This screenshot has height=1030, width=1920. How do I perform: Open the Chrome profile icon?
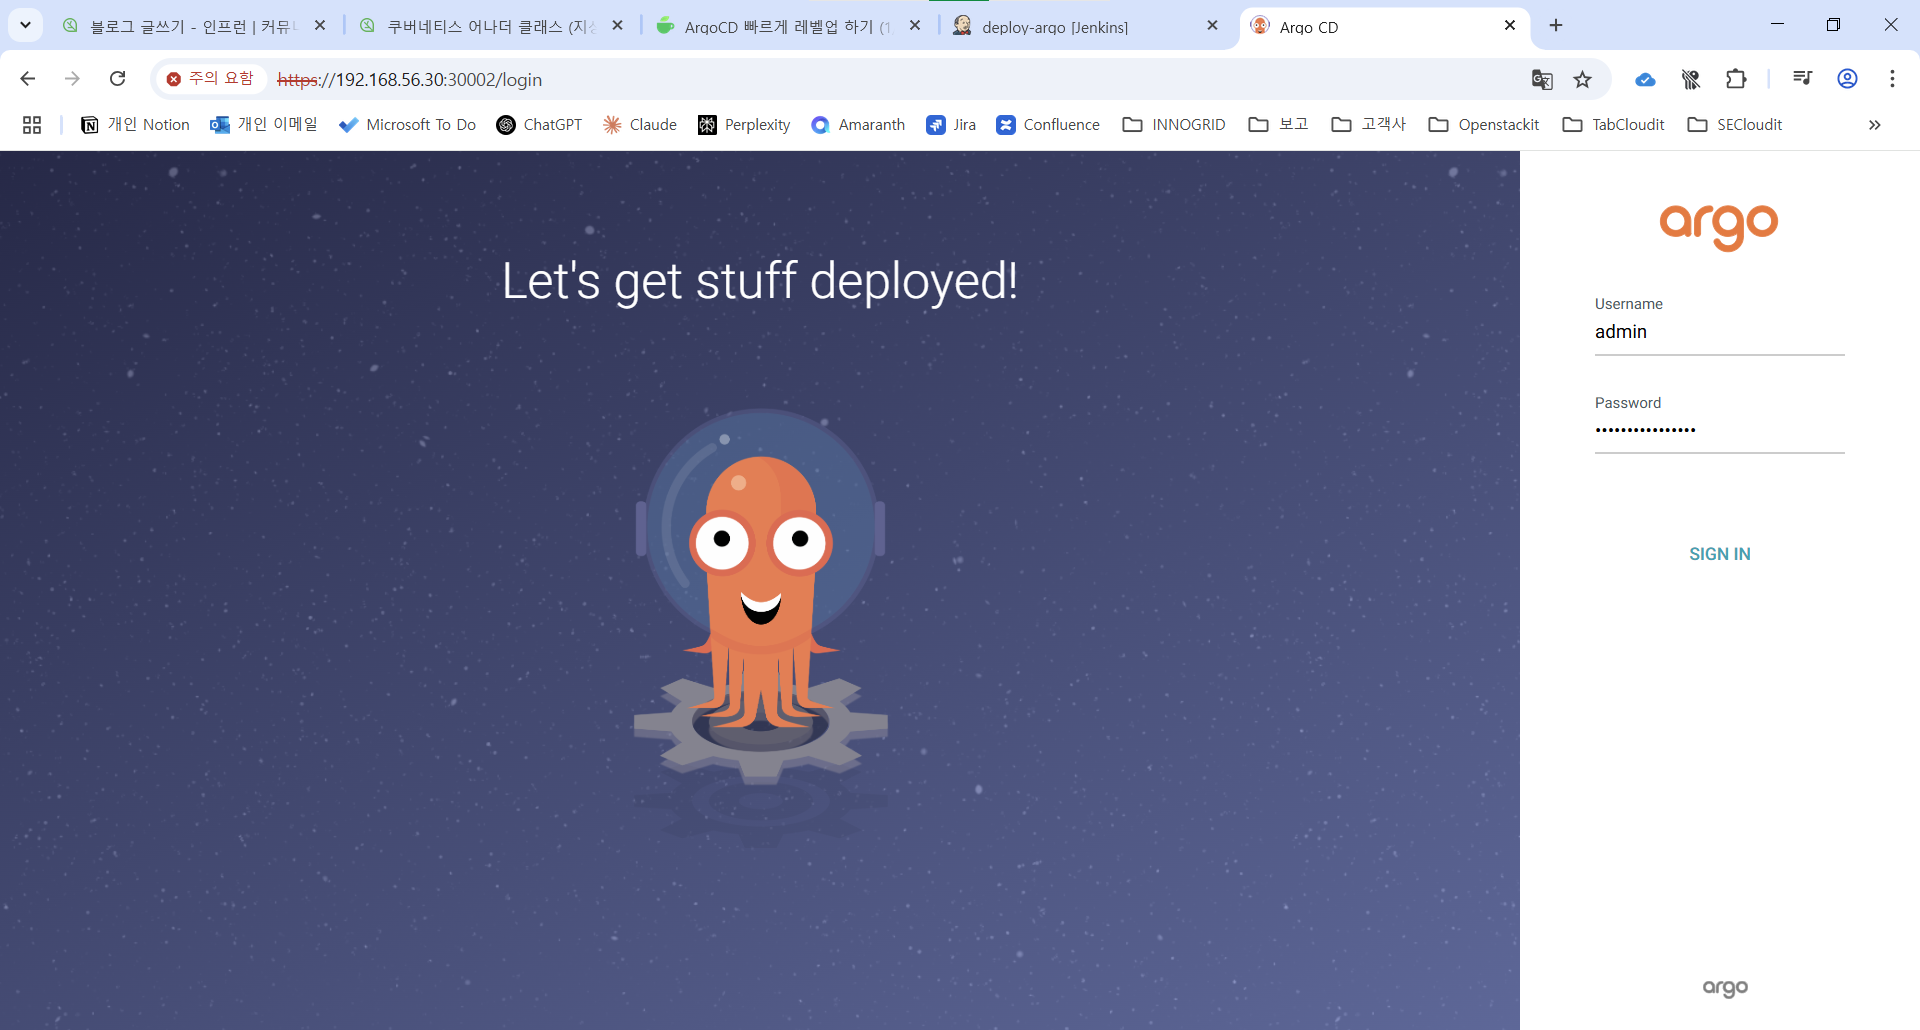(1847, 79)
